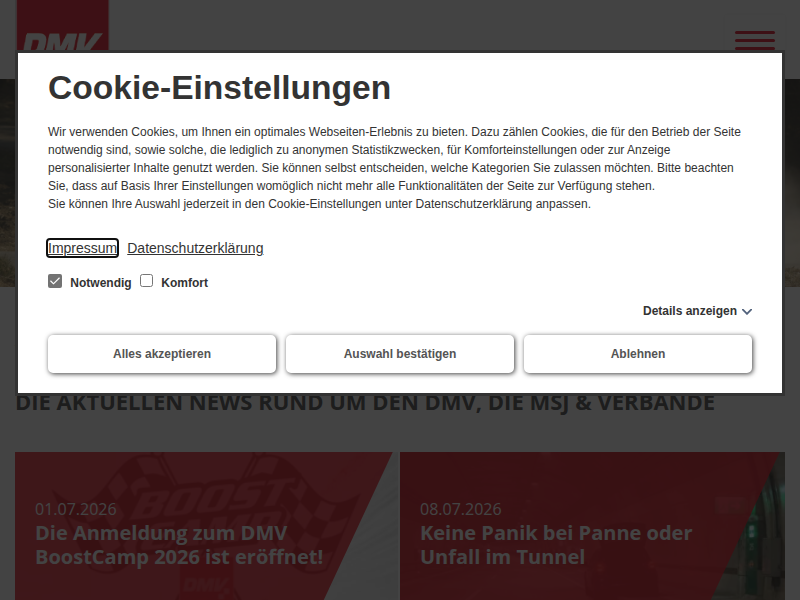800x600 pixels.
Task: Click the chevron next to Details anzeigen
Action: 746,312
